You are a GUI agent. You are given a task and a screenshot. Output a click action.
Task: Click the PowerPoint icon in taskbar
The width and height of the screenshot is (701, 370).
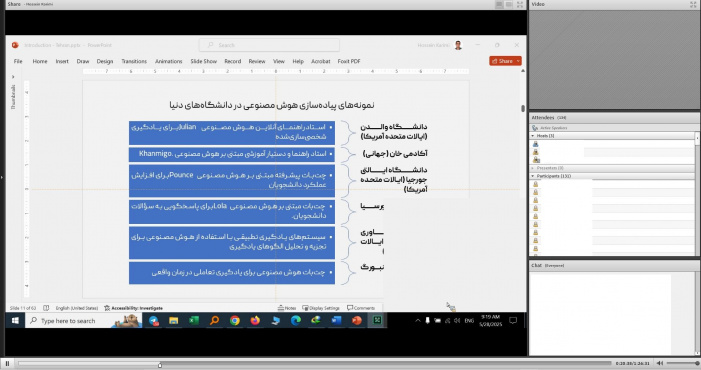point(356,320)
